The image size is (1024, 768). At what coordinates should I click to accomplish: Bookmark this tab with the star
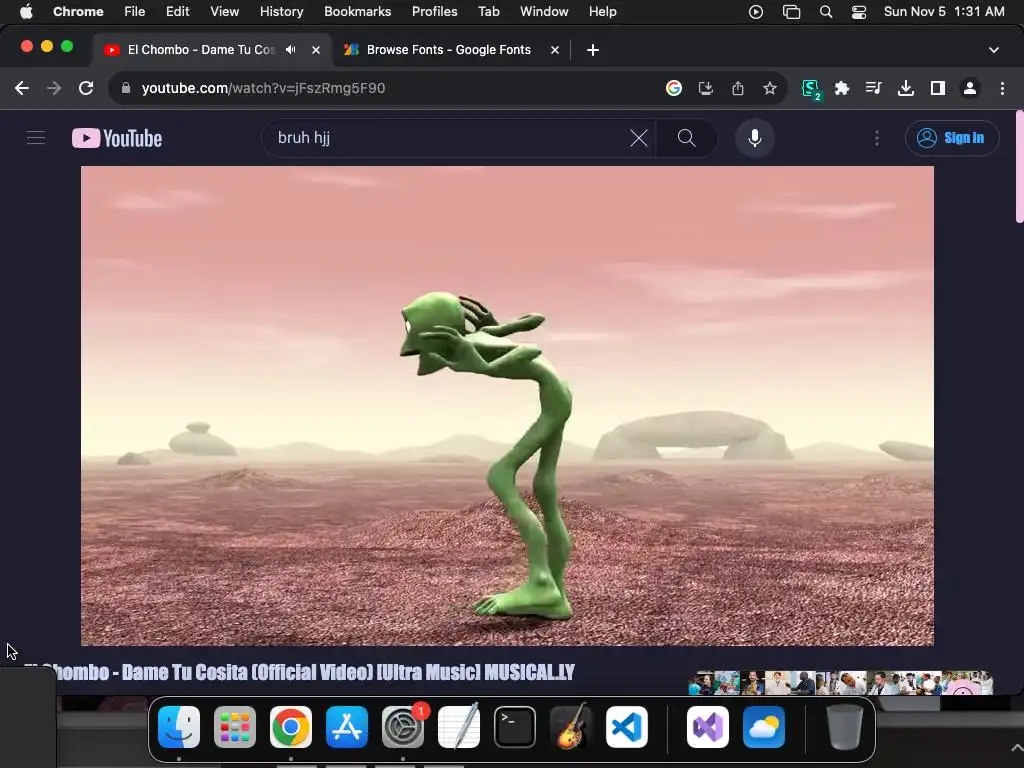click(770, 88)
